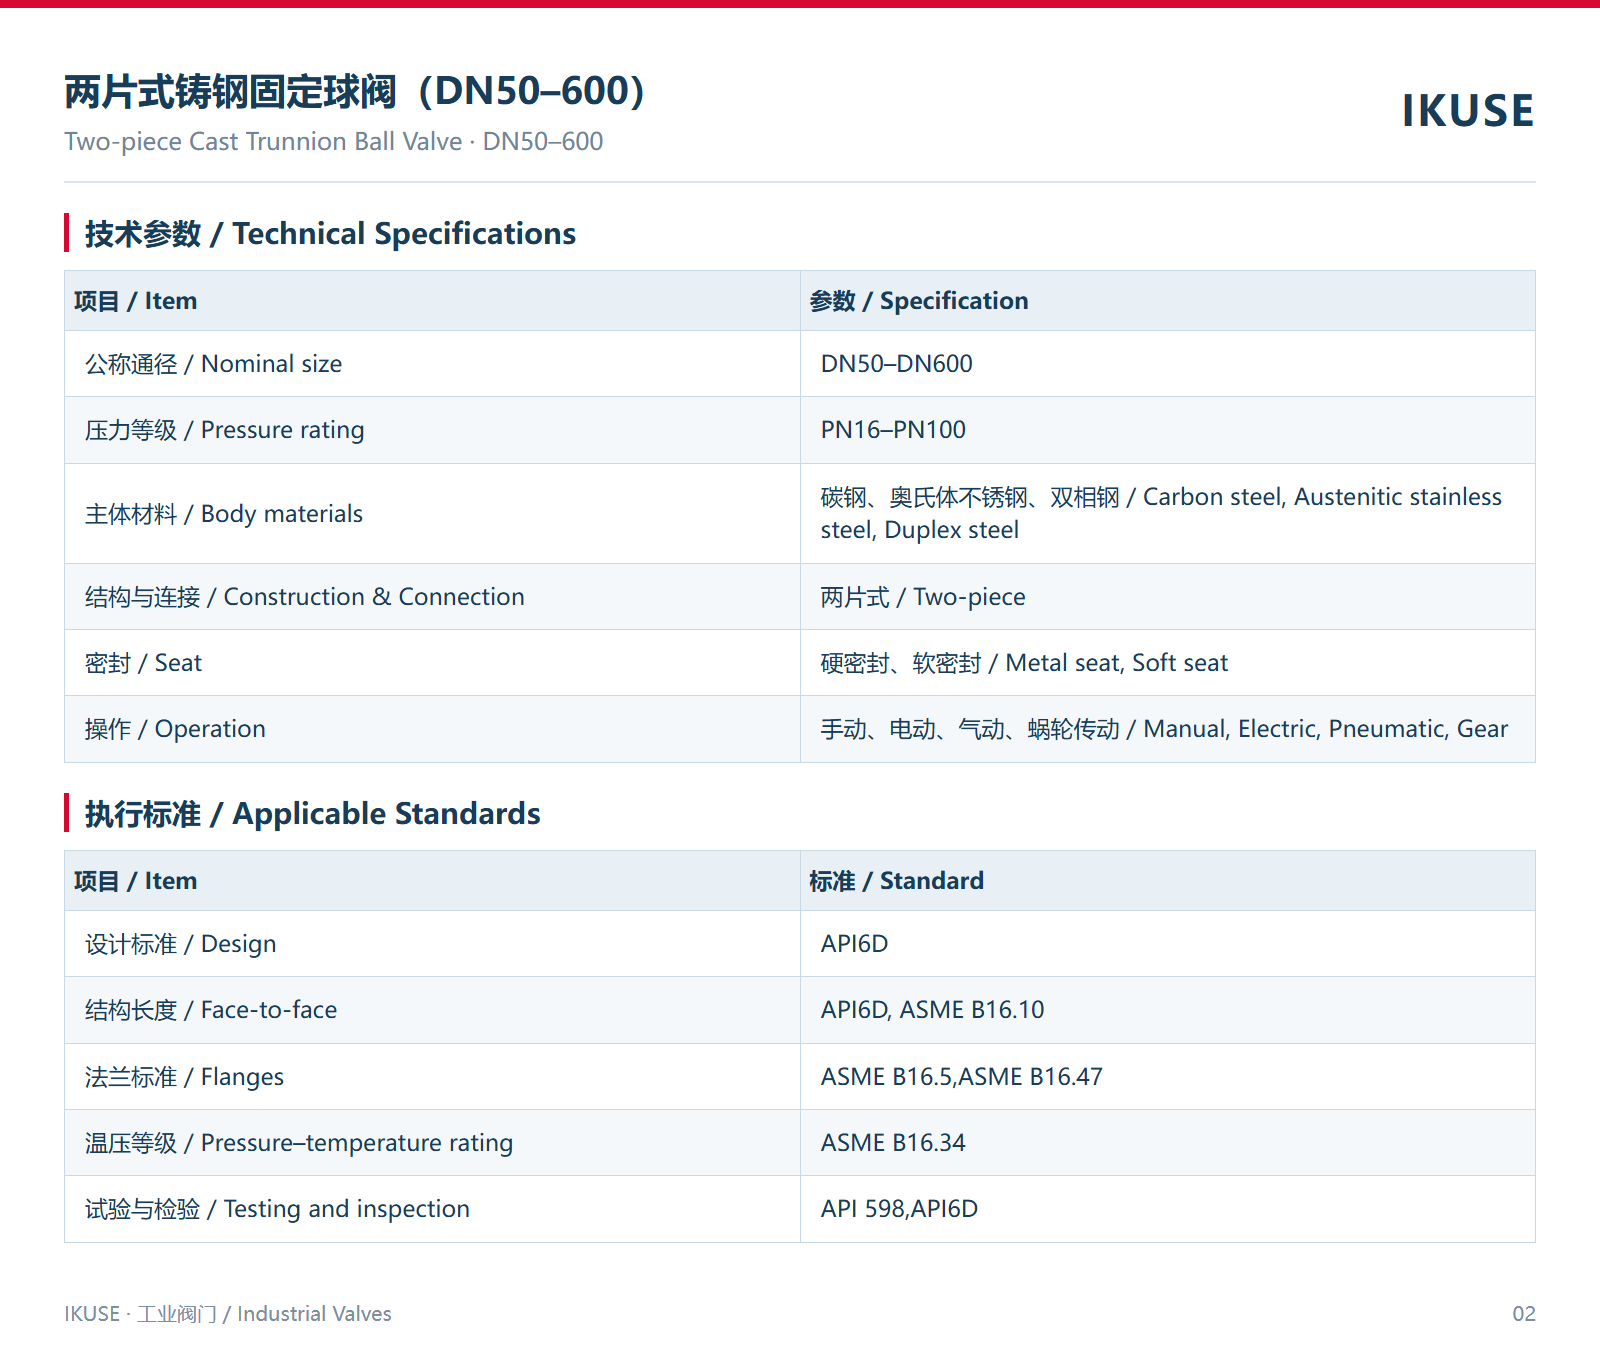
Task: Click the Construction & Connection row label
Action: pos(305,597)
